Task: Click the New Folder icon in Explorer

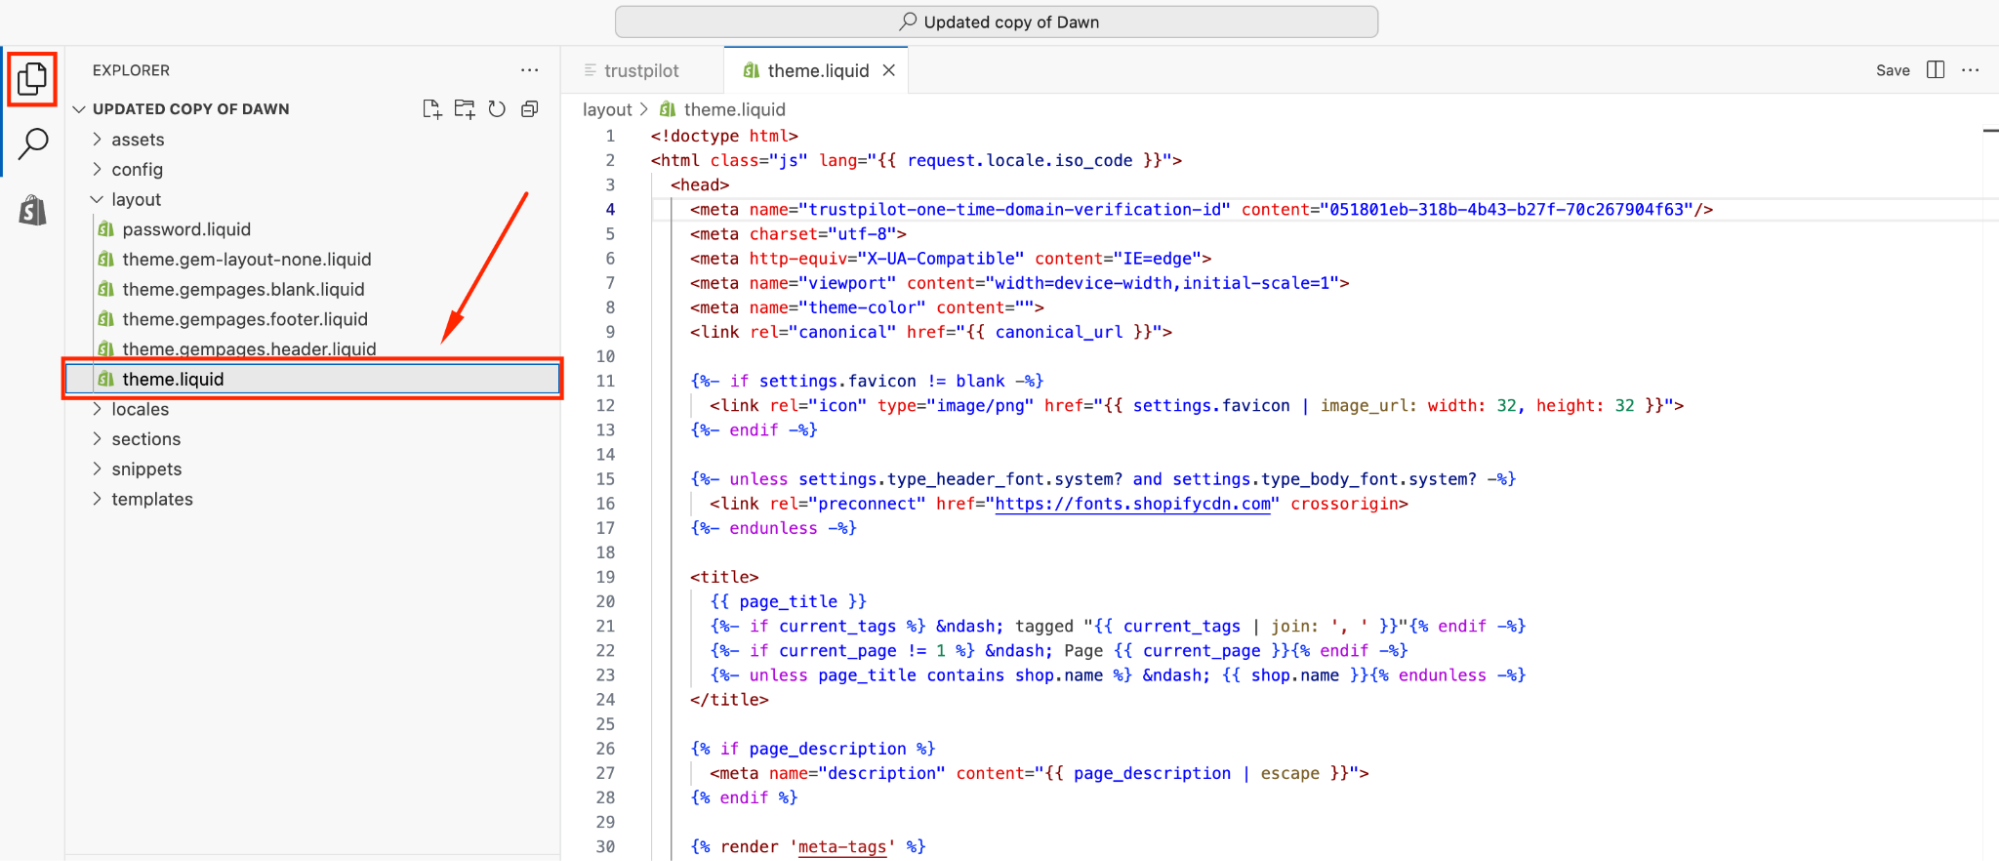Action: pos(464,109)
